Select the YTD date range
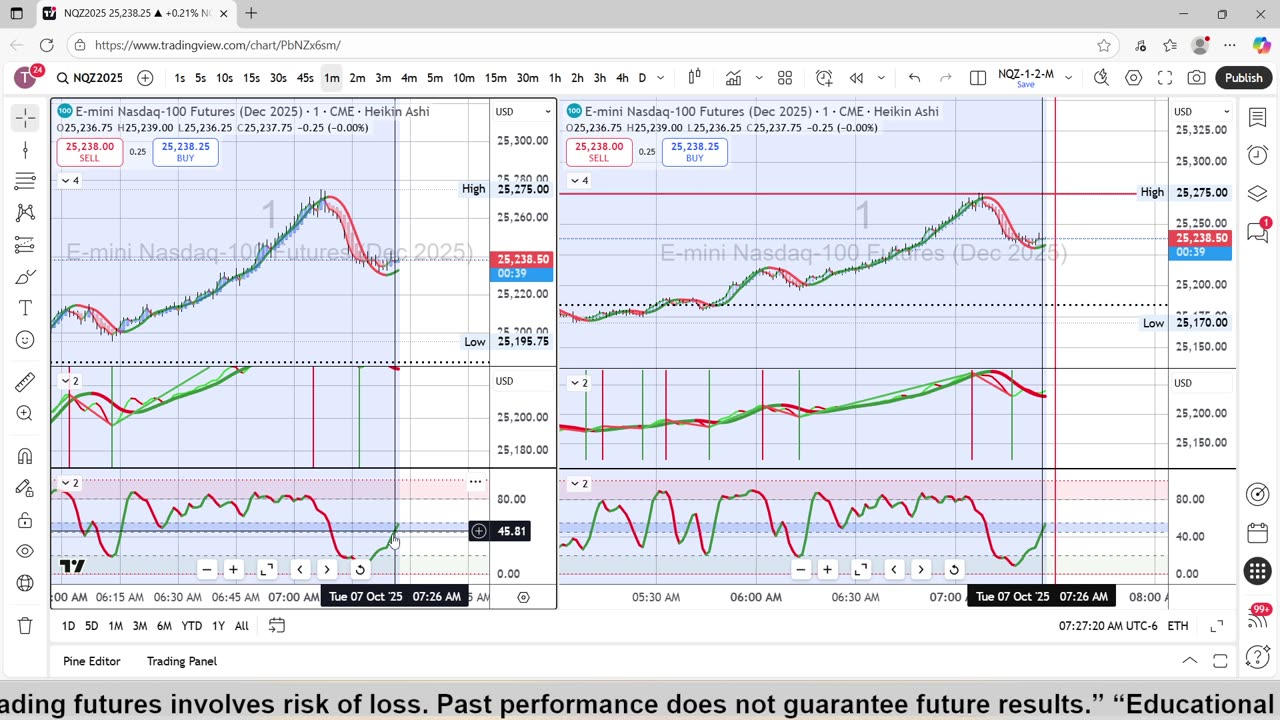This screenshot has width=1280, height=720. click(191, 626)
